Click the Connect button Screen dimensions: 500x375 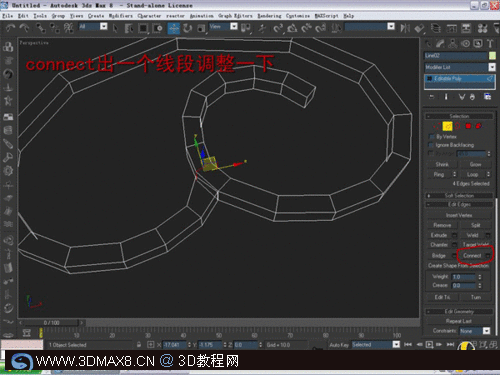[472, 256]
